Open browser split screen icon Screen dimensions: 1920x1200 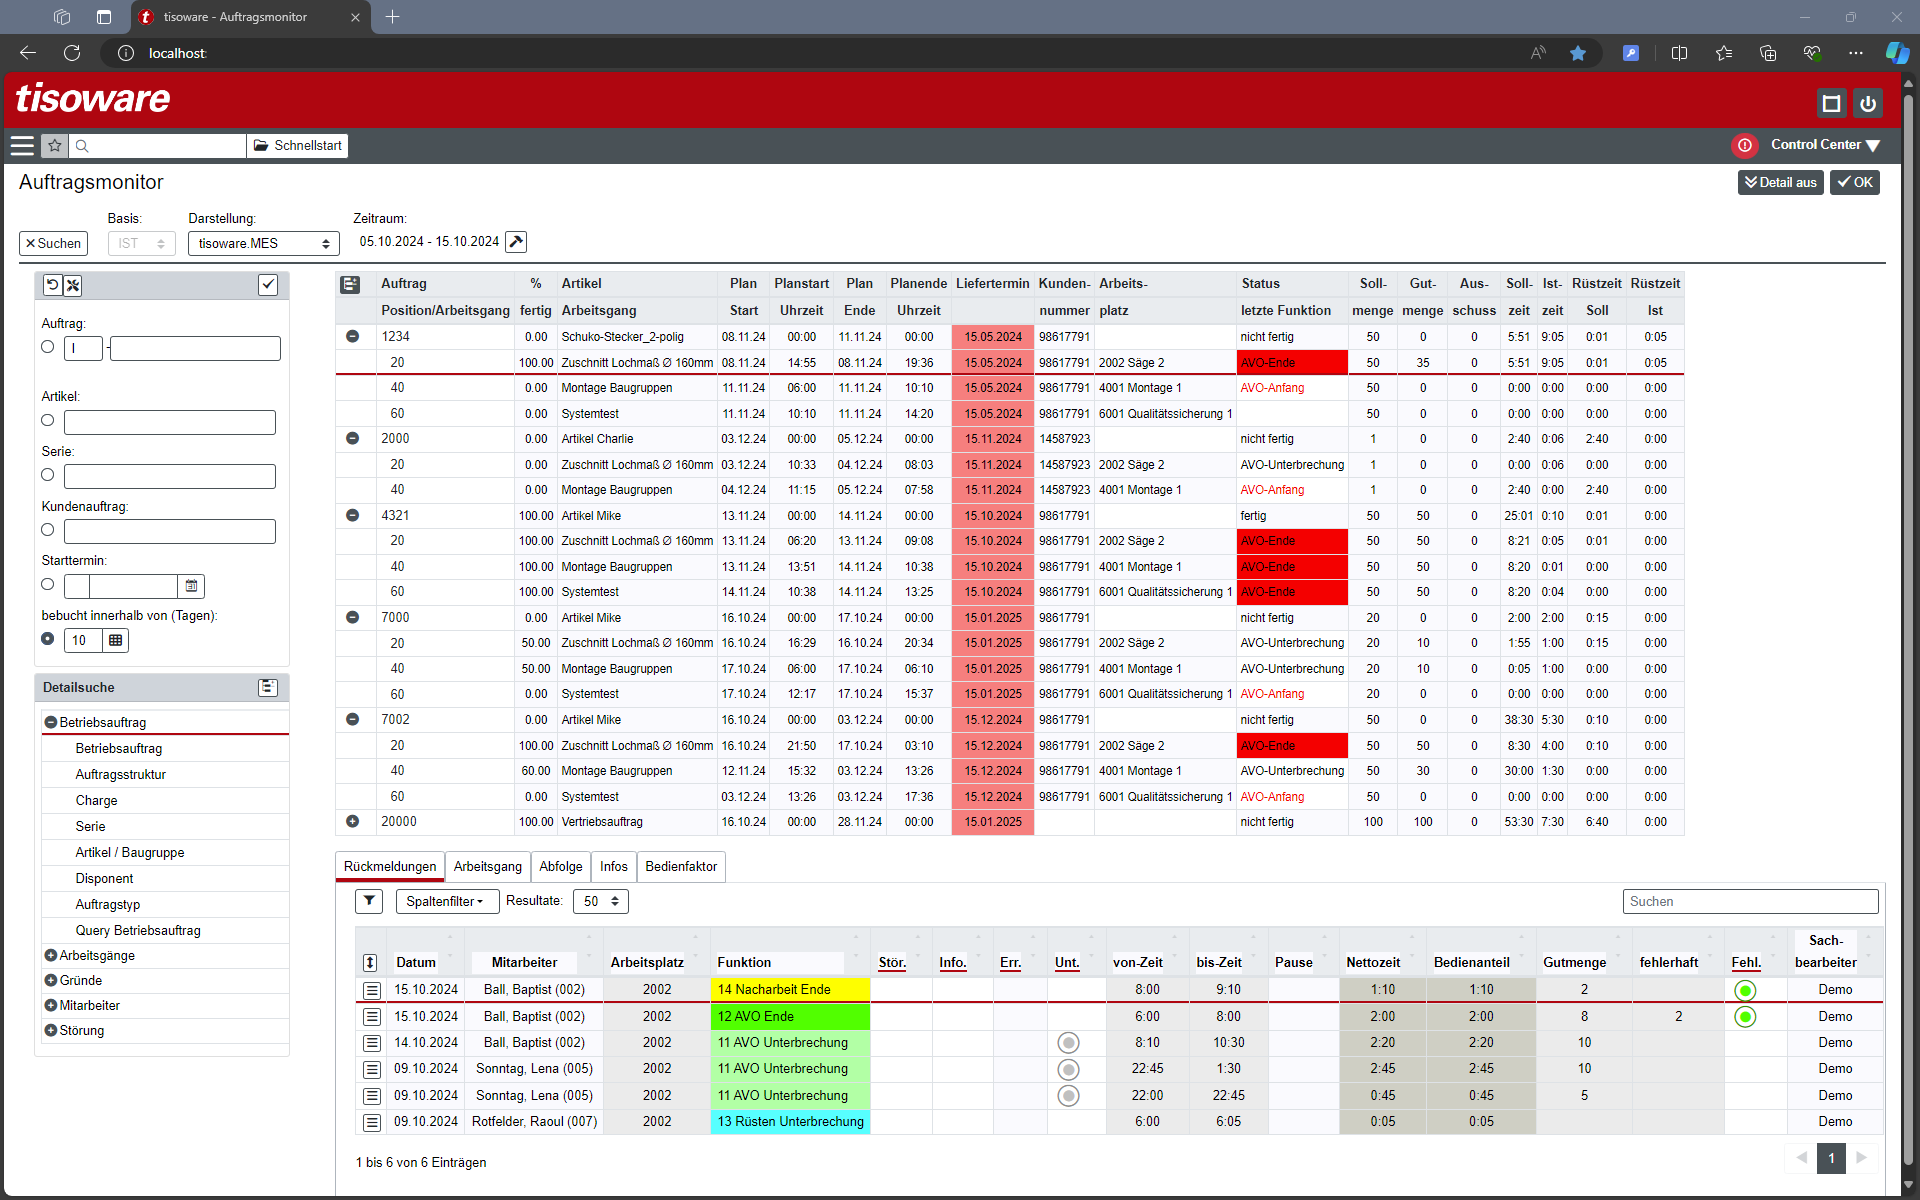tap(1679, 53)
